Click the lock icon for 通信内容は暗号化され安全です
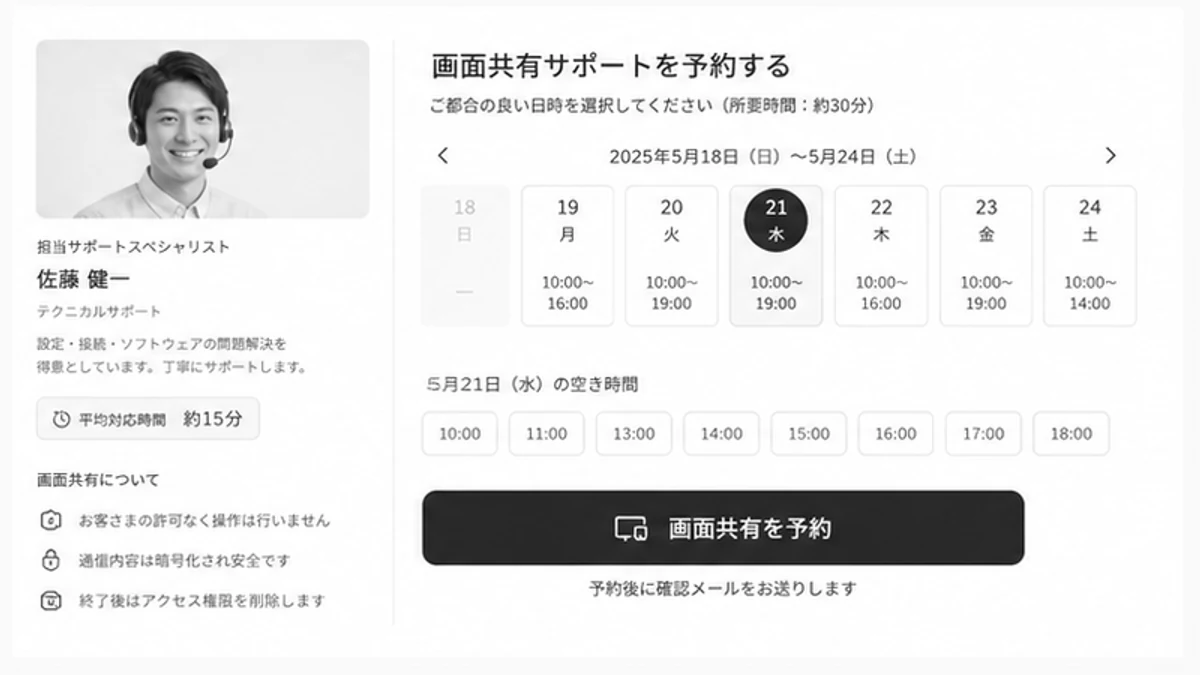The image size is (1200, 675). (x=50, y=560)
